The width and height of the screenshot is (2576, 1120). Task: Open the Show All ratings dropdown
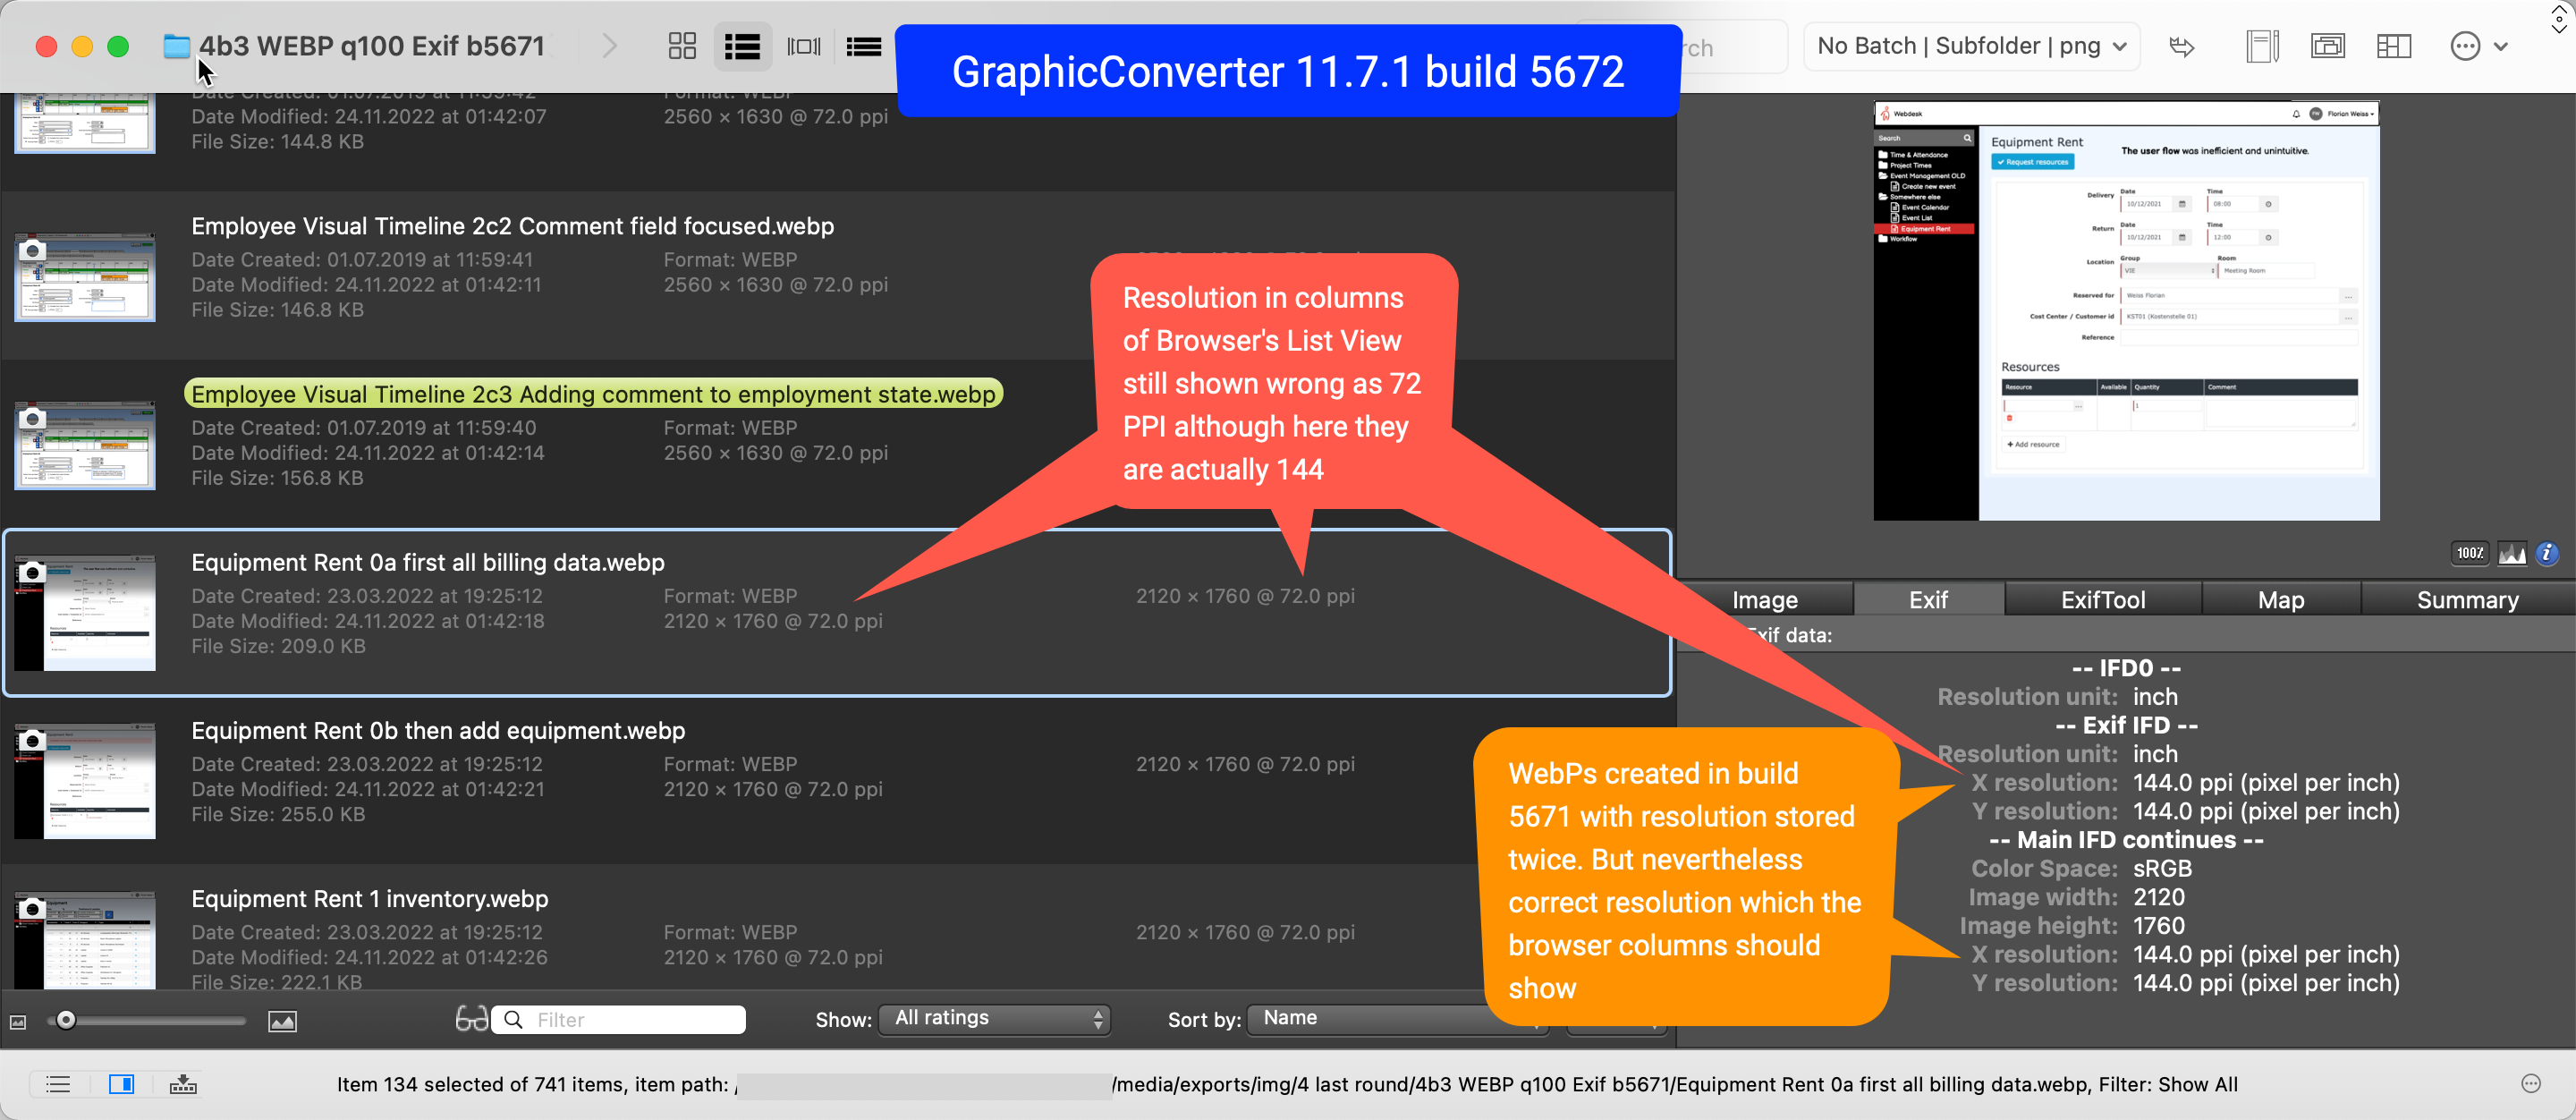click(x=994, y=1019)
